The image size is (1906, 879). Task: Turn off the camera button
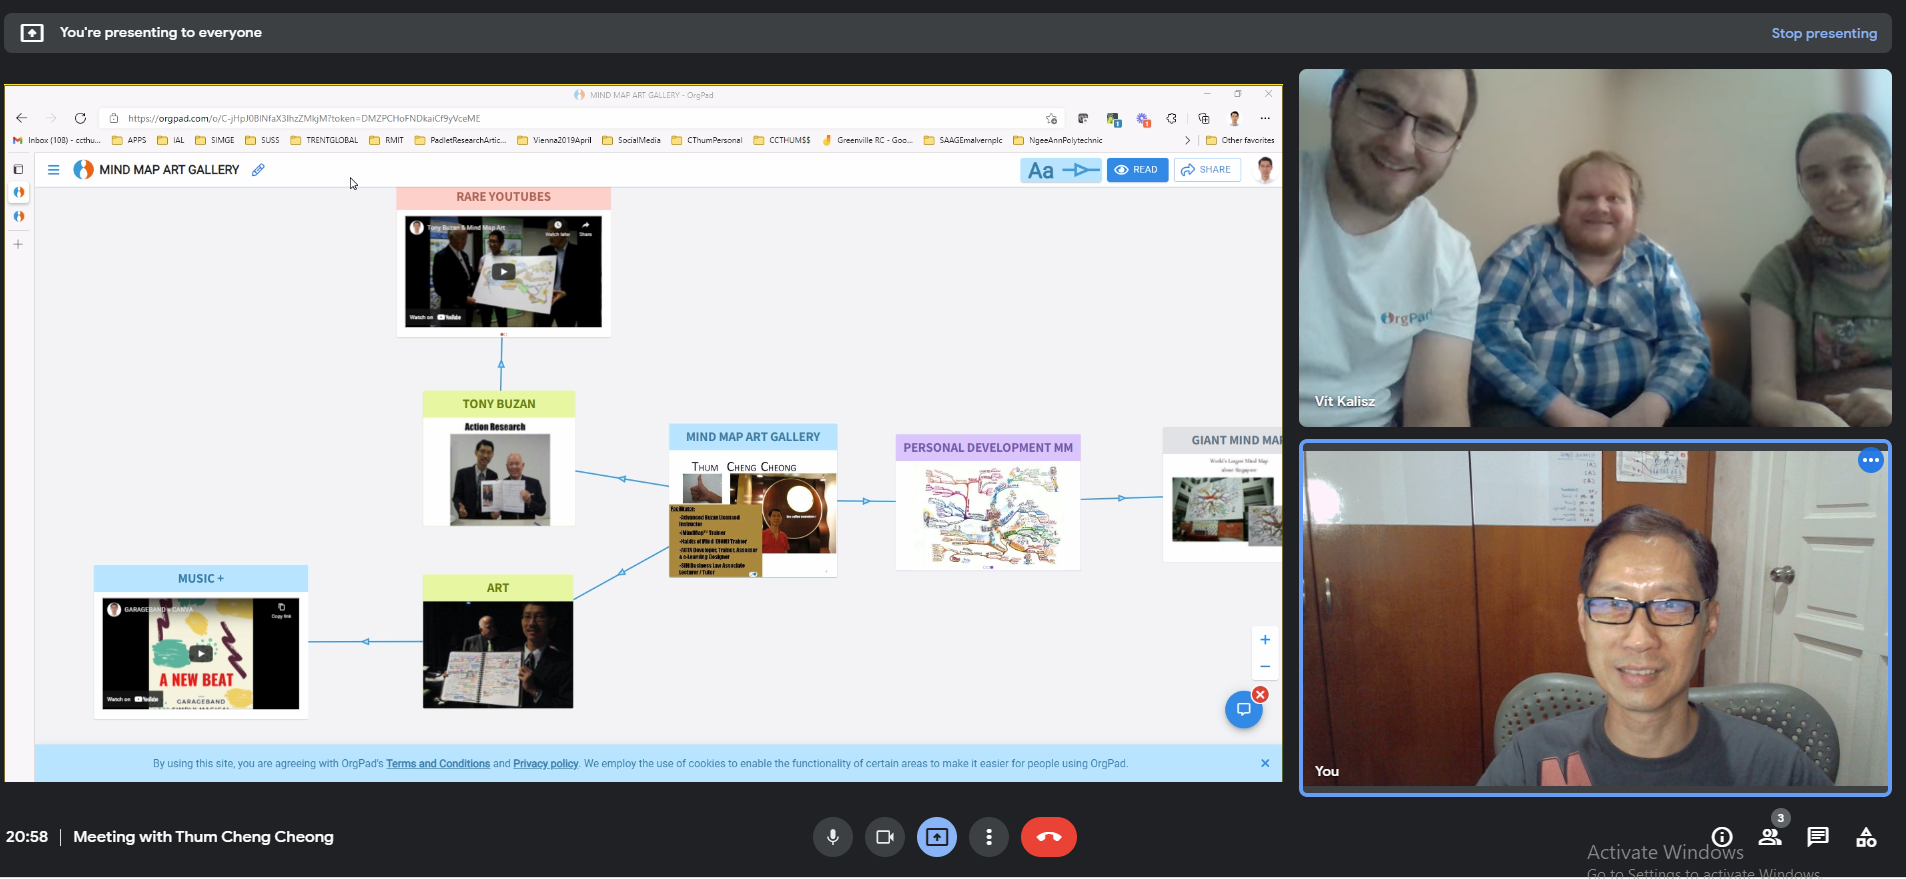[884, 837]
